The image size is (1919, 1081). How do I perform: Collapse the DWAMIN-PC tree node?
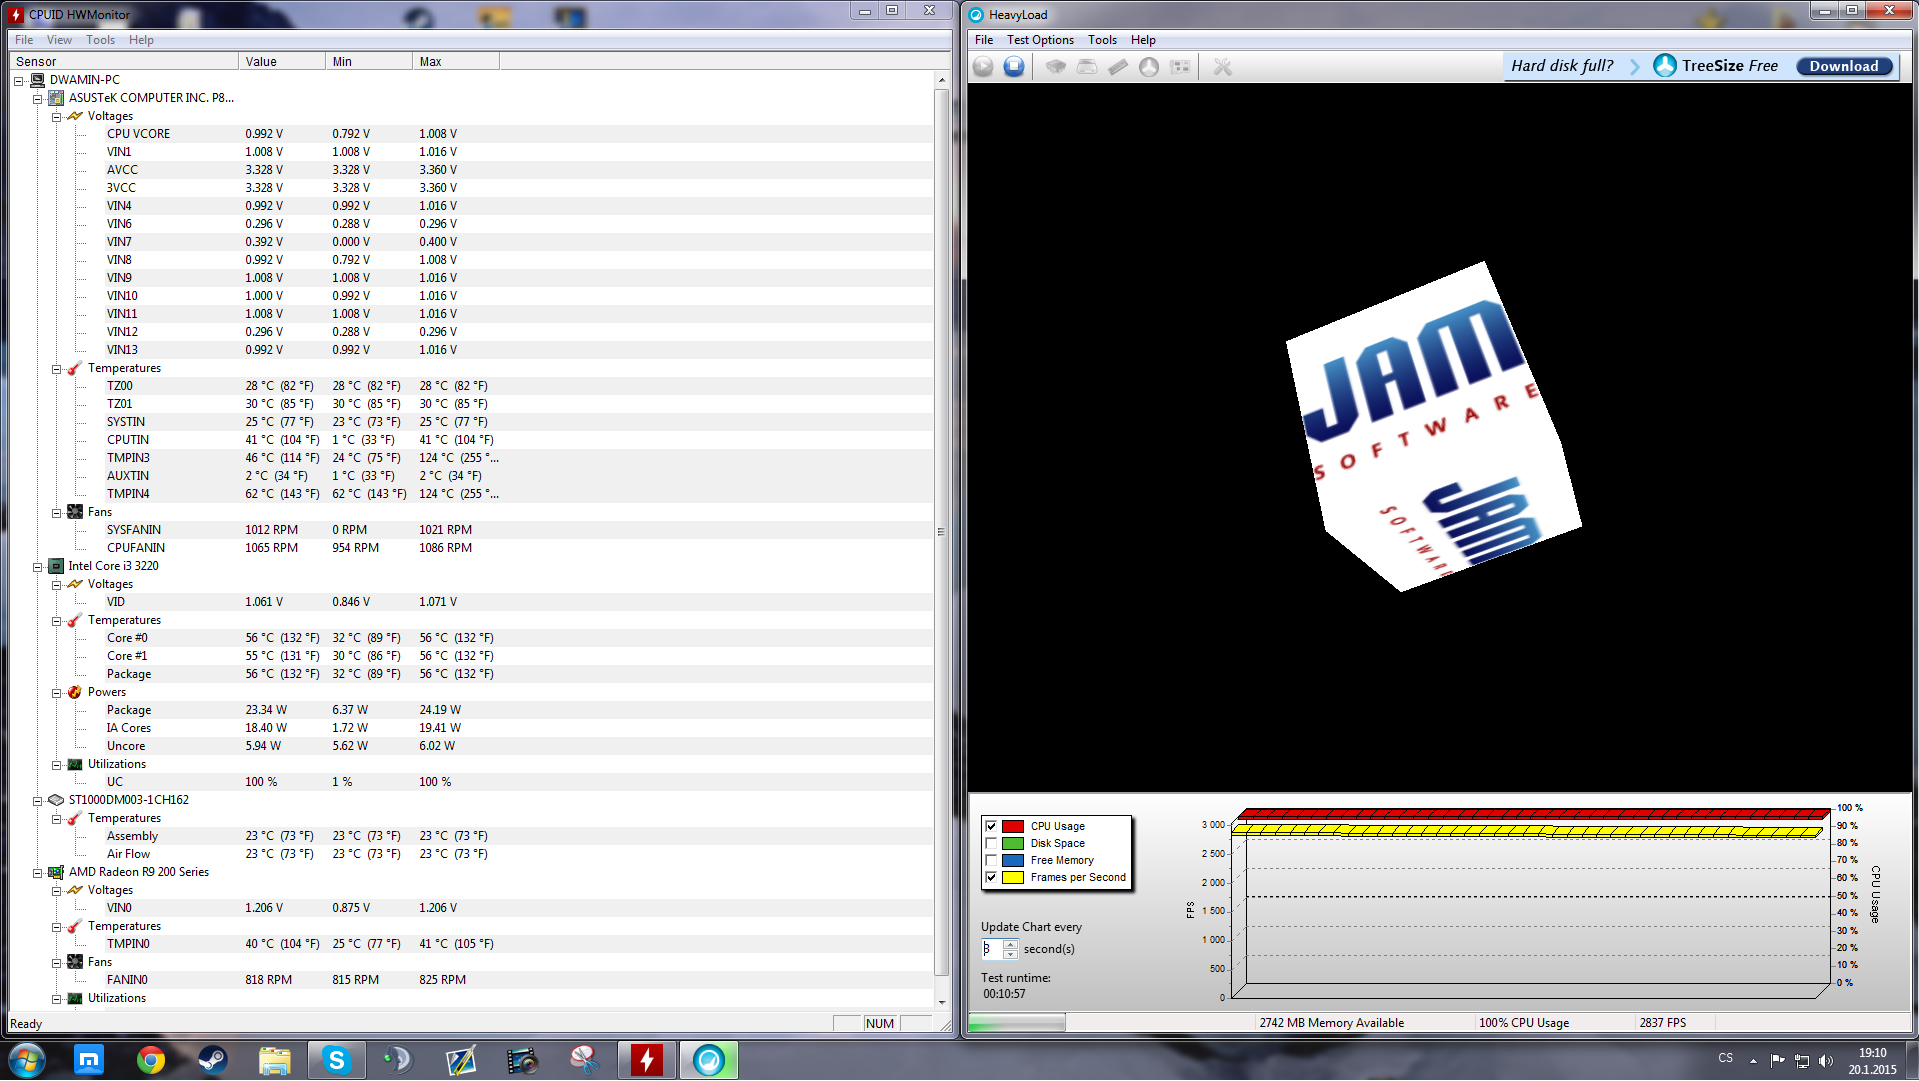18,81
